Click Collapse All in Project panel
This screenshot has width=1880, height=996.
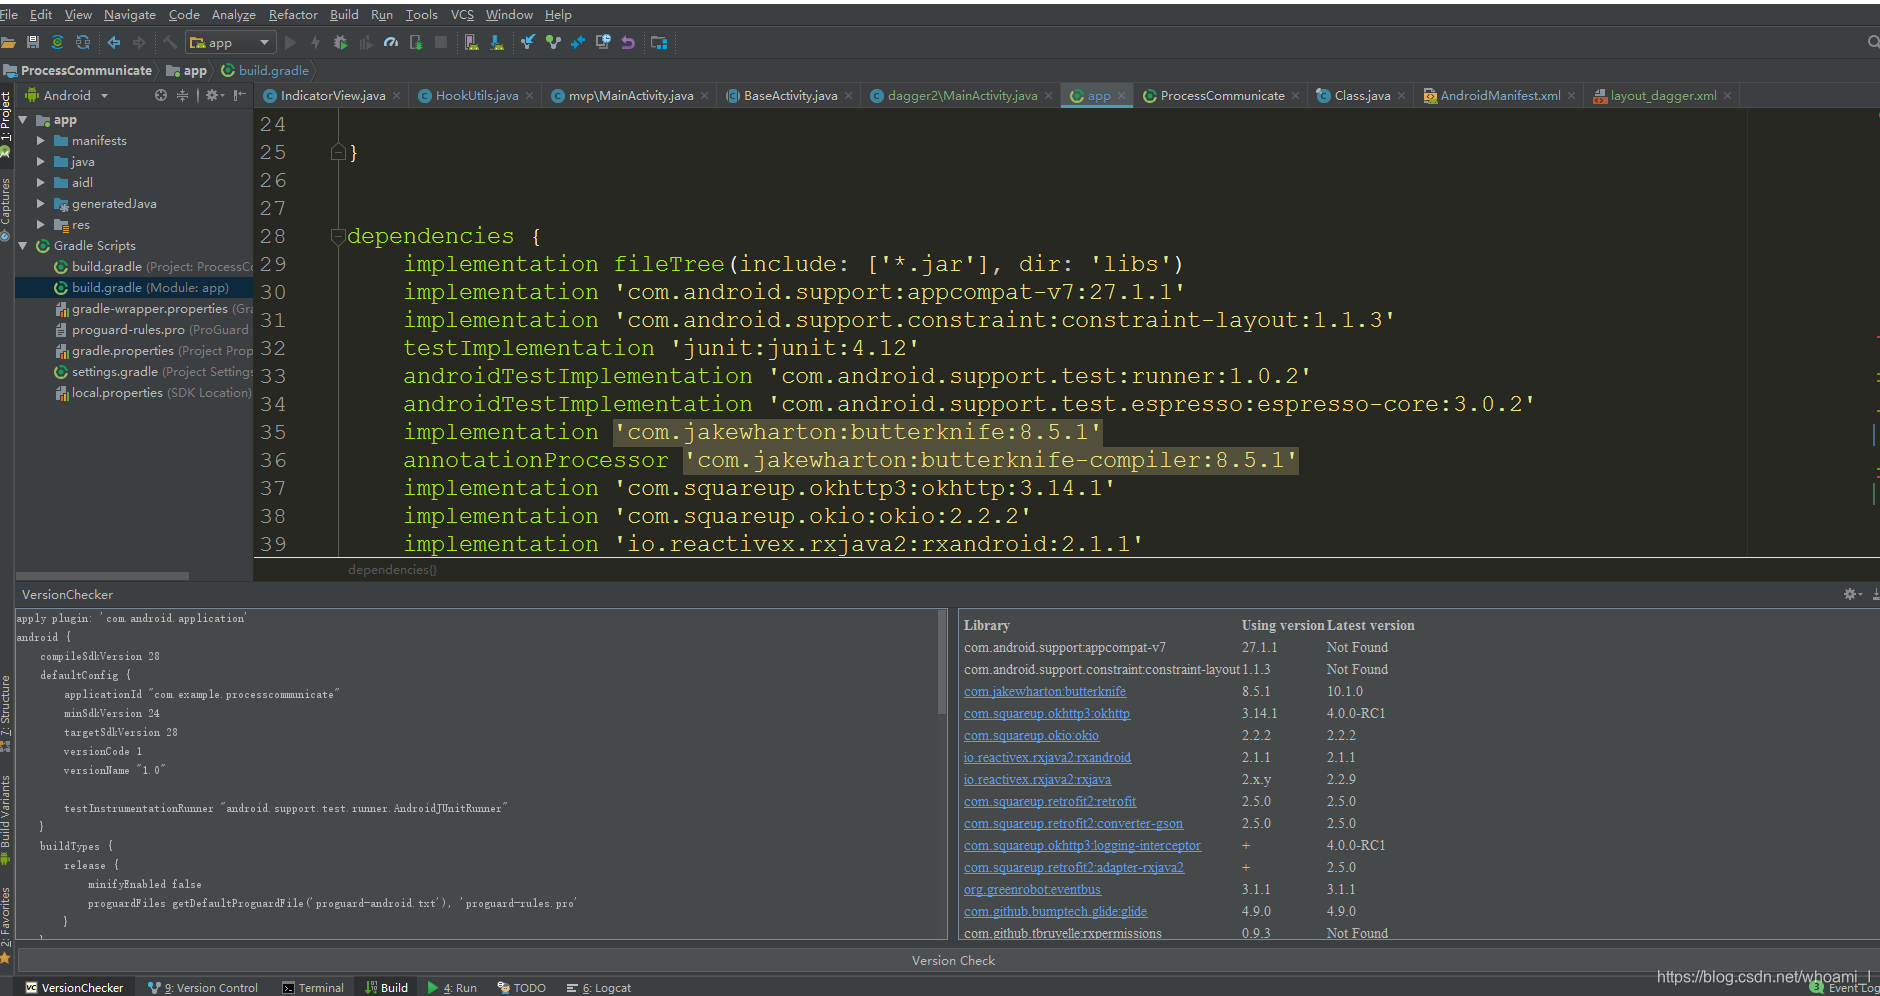(182, 95)
